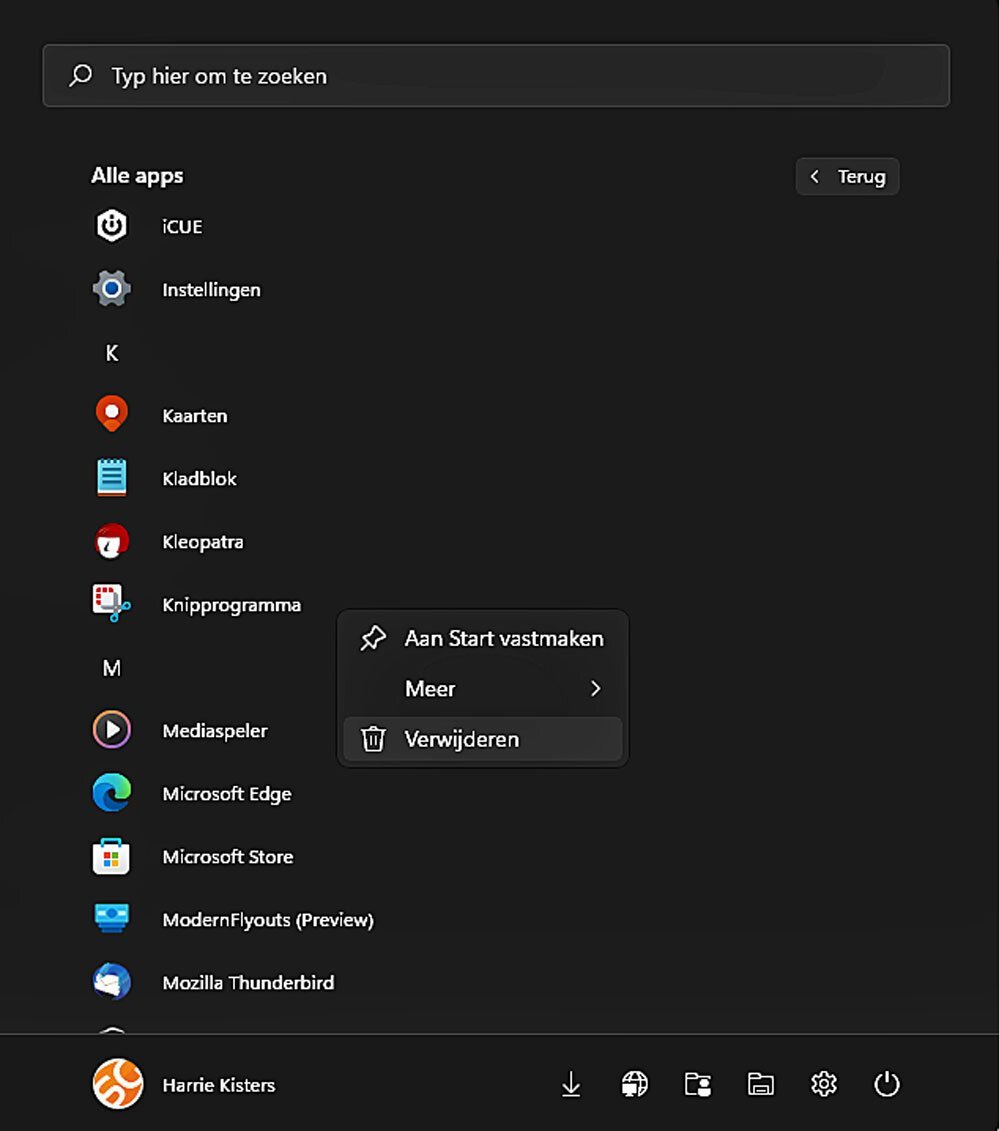Click the Microsoft Edge app label
This screenshot has width=999, height=1131.
pyautogui.click(x=227, y=793)
